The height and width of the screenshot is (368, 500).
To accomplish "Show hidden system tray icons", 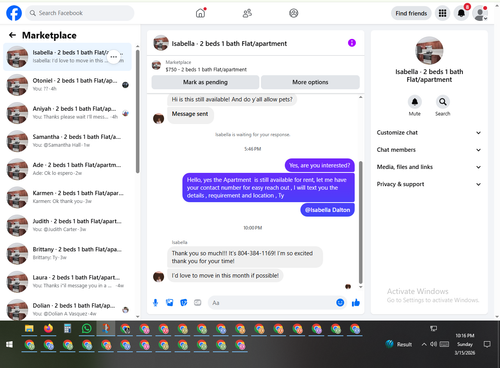I will point(424,344).
